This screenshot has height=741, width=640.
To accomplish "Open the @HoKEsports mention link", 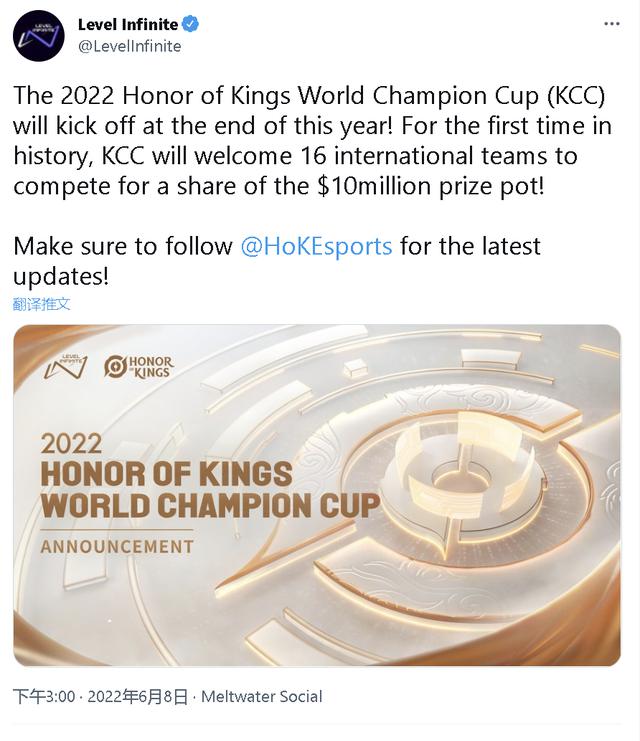I will point(316,246).
